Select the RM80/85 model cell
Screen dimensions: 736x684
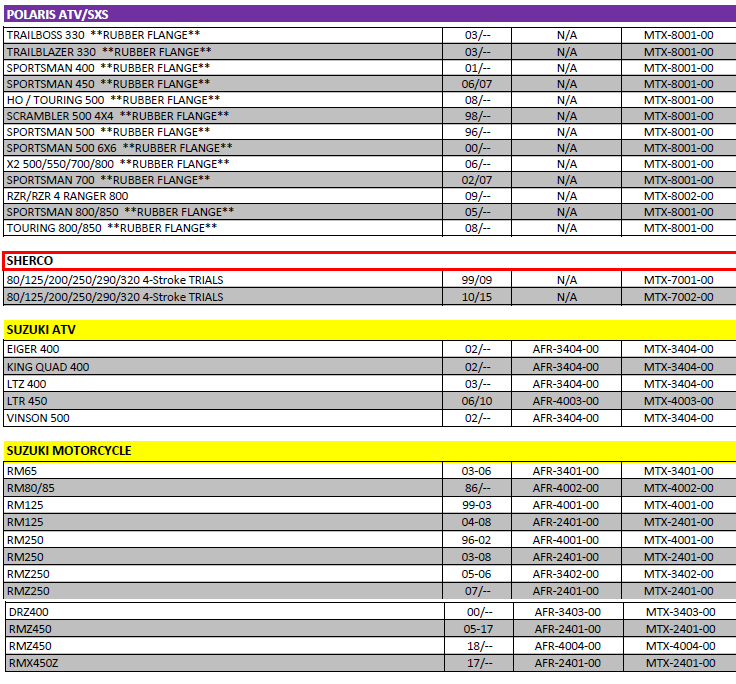(223, 488)
